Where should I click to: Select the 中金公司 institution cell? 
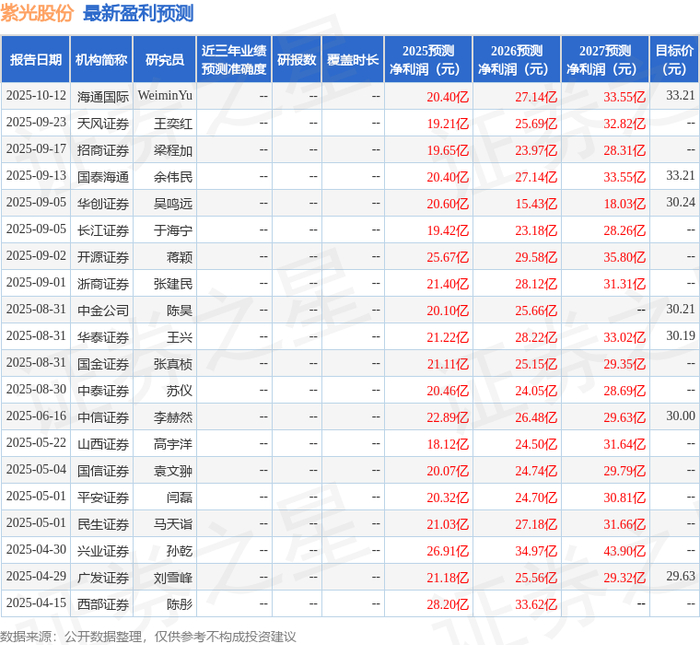pos(103,310)
